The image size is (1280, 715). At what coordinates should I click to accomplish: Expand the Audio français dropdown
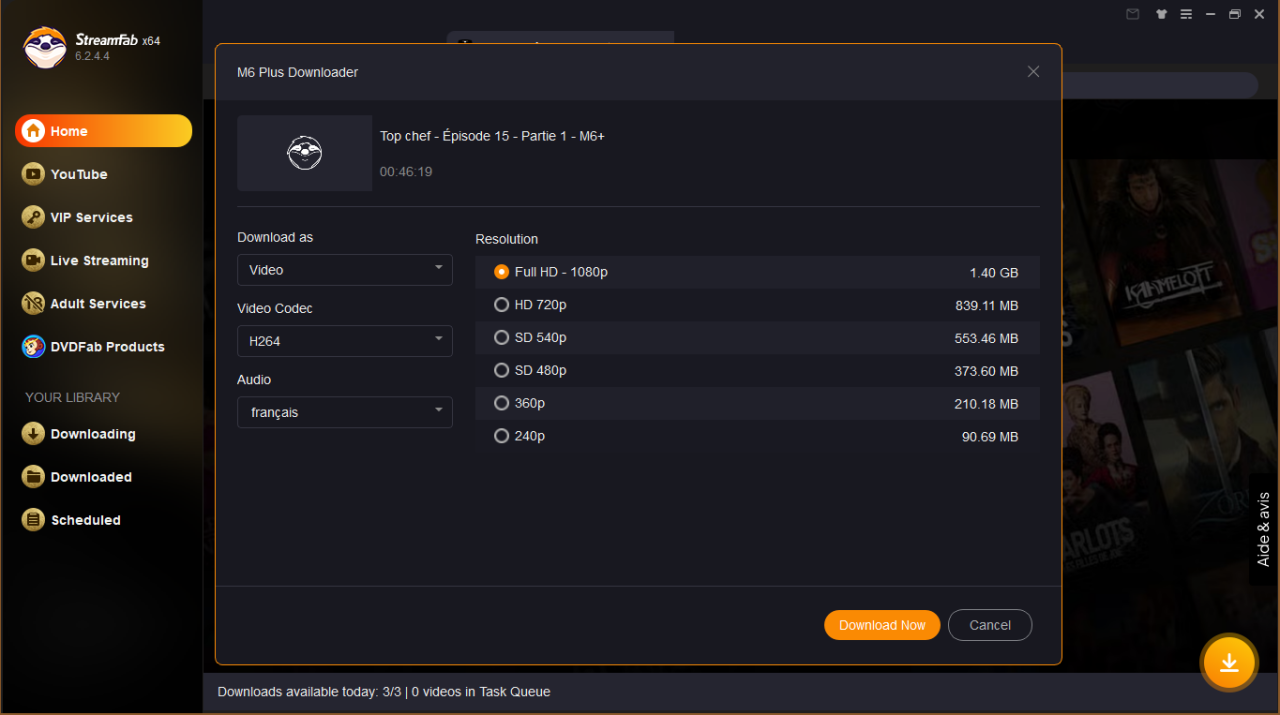tap(344, 412)
